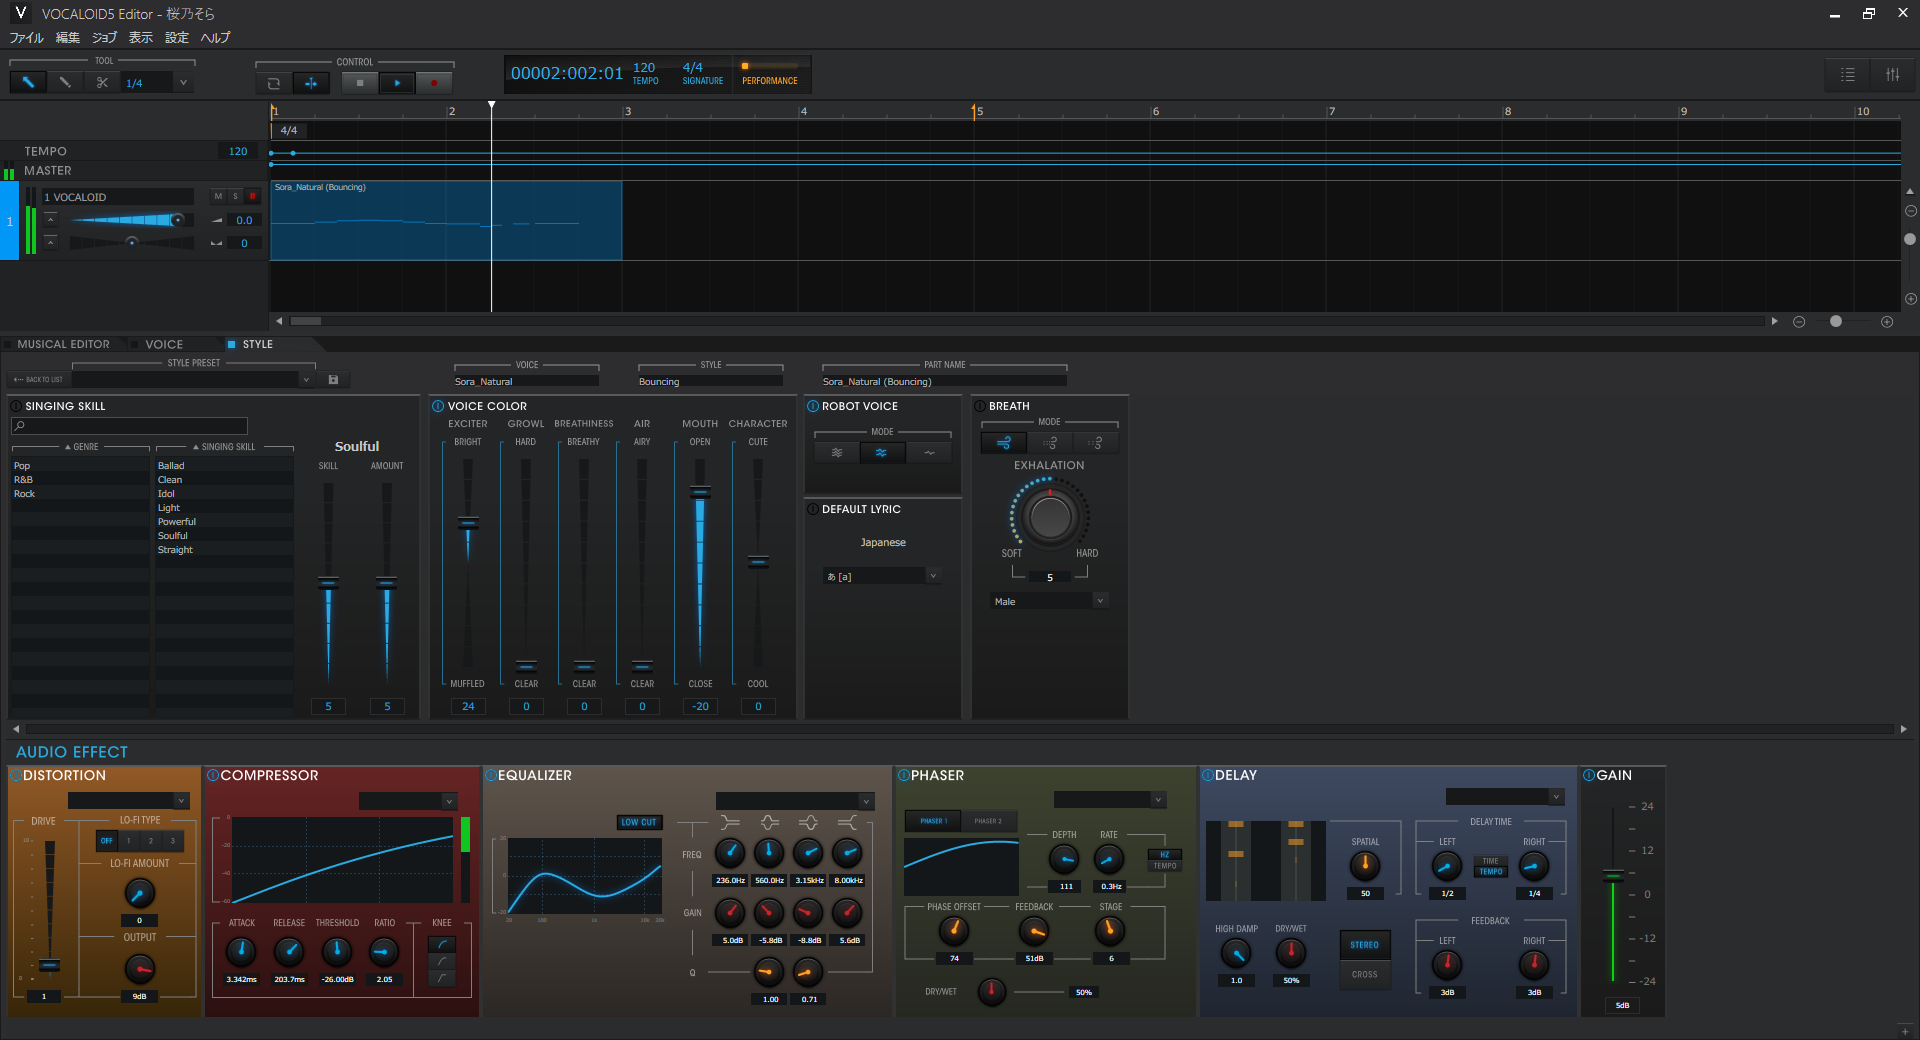Select the first Breath mode icon

pos(1004,442)
